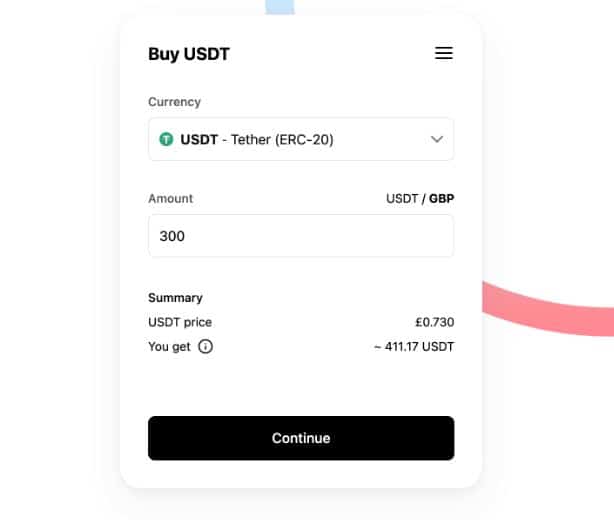Switch amount unit to USDT
Image resolution: width=614 pixels, height=520 pixels.
[x=402, y=199]
